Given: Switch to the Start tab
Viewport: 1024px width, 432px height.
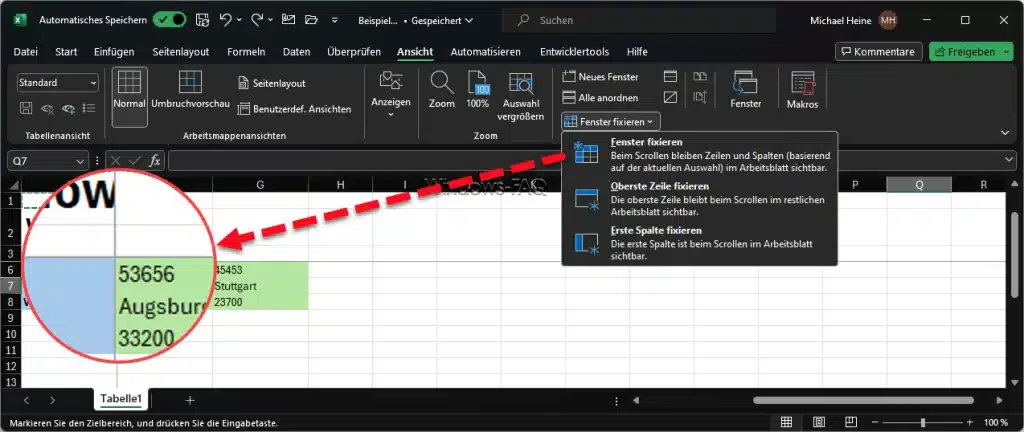Looking at the screenshot, I should (66, 52).
